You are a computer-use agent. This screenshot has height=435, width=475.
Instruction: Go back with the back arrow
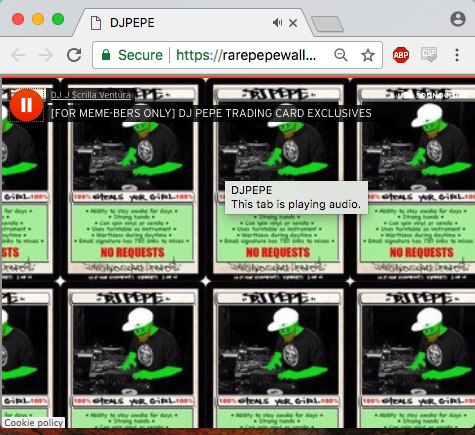[x=18, y=55]
